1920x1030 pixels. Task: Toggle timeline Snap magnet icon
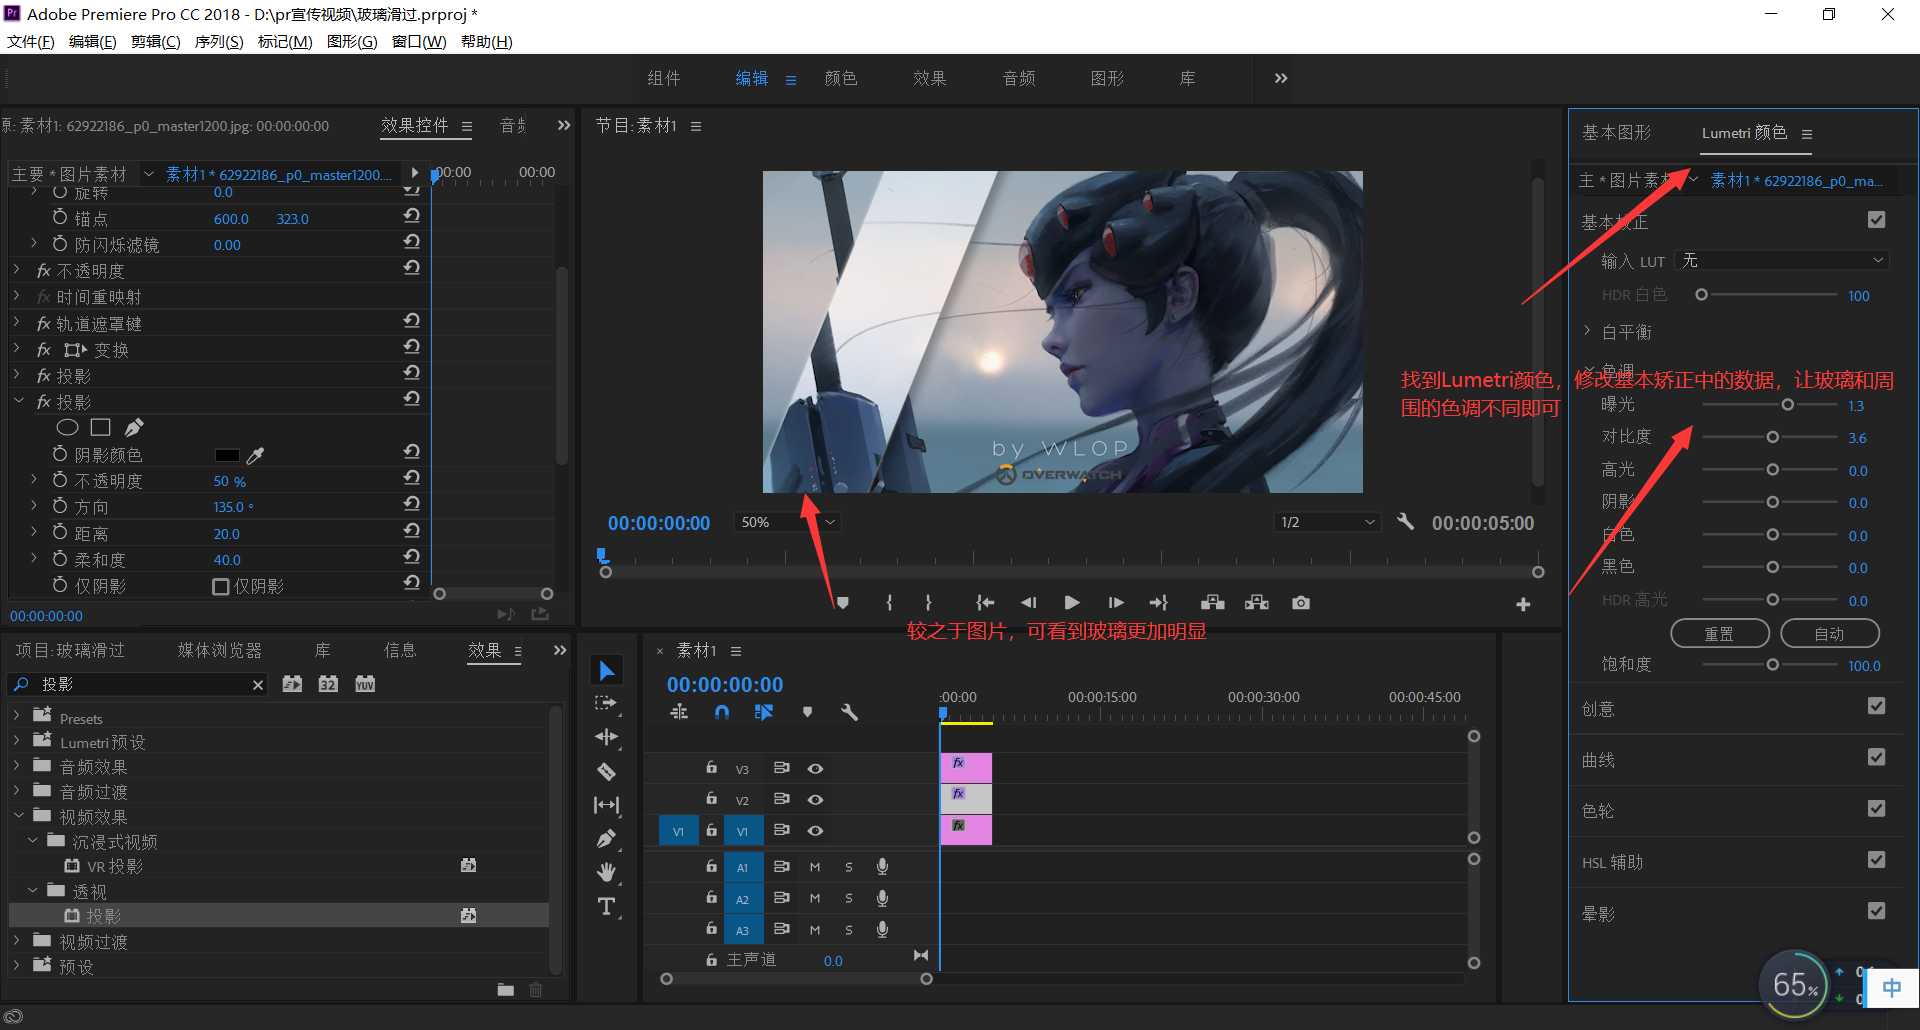[722, 712]
